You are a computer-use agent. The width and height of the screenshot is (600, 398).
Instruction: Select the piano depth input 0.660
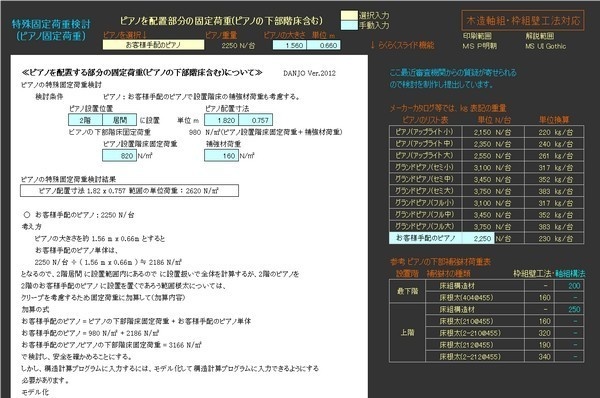(x=323, y=46)
